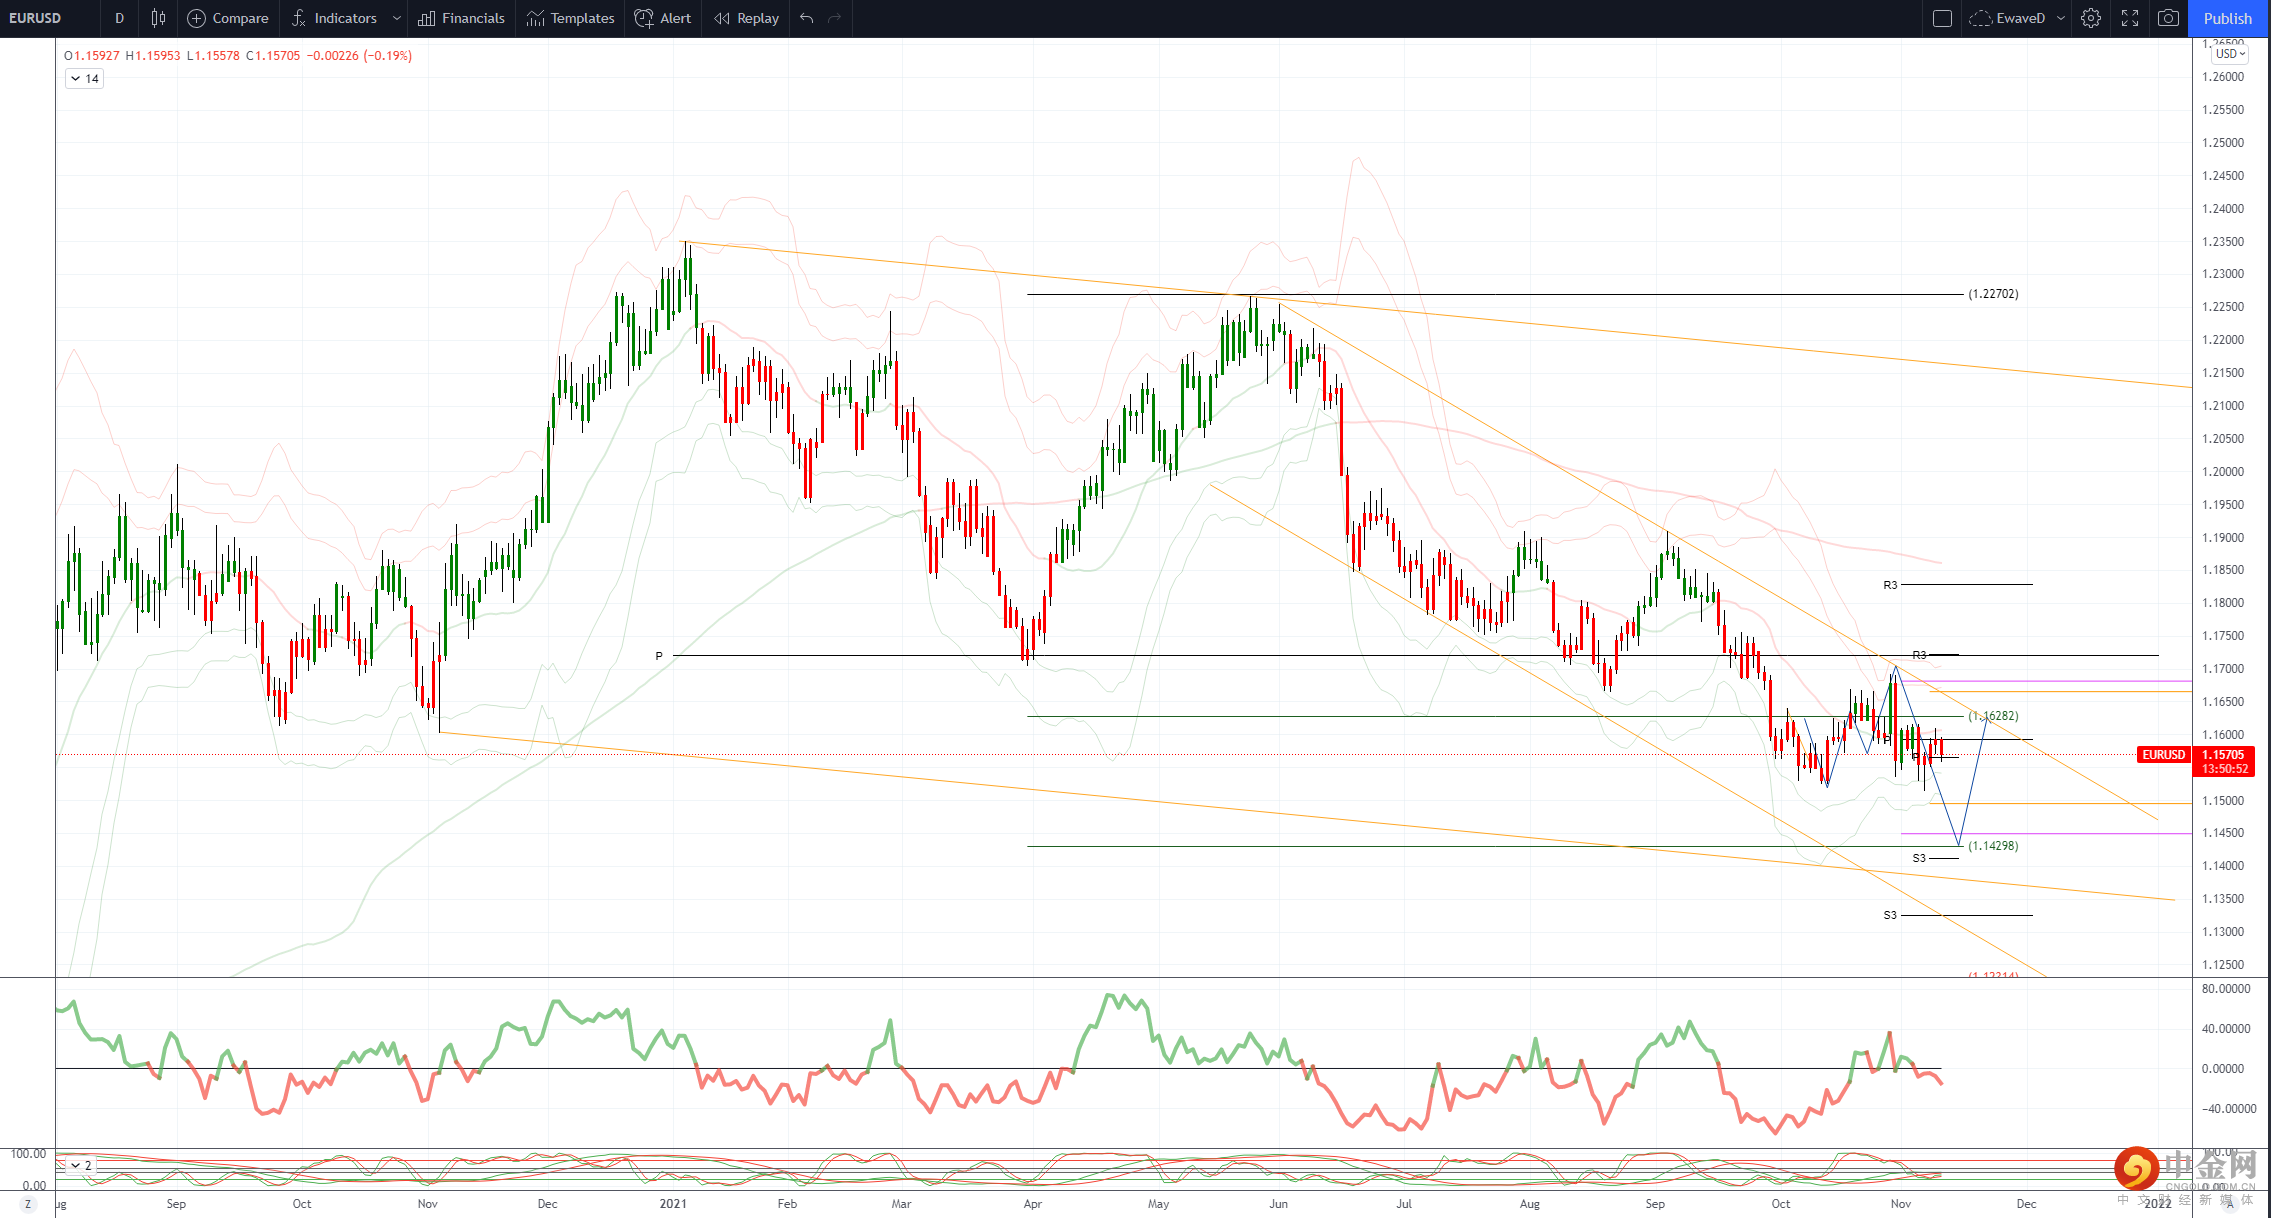Image resolution: width=2271 pixels, height=1218 pixels.
Task: Open the candlestick chart style selector
Action: pos(158,18)
